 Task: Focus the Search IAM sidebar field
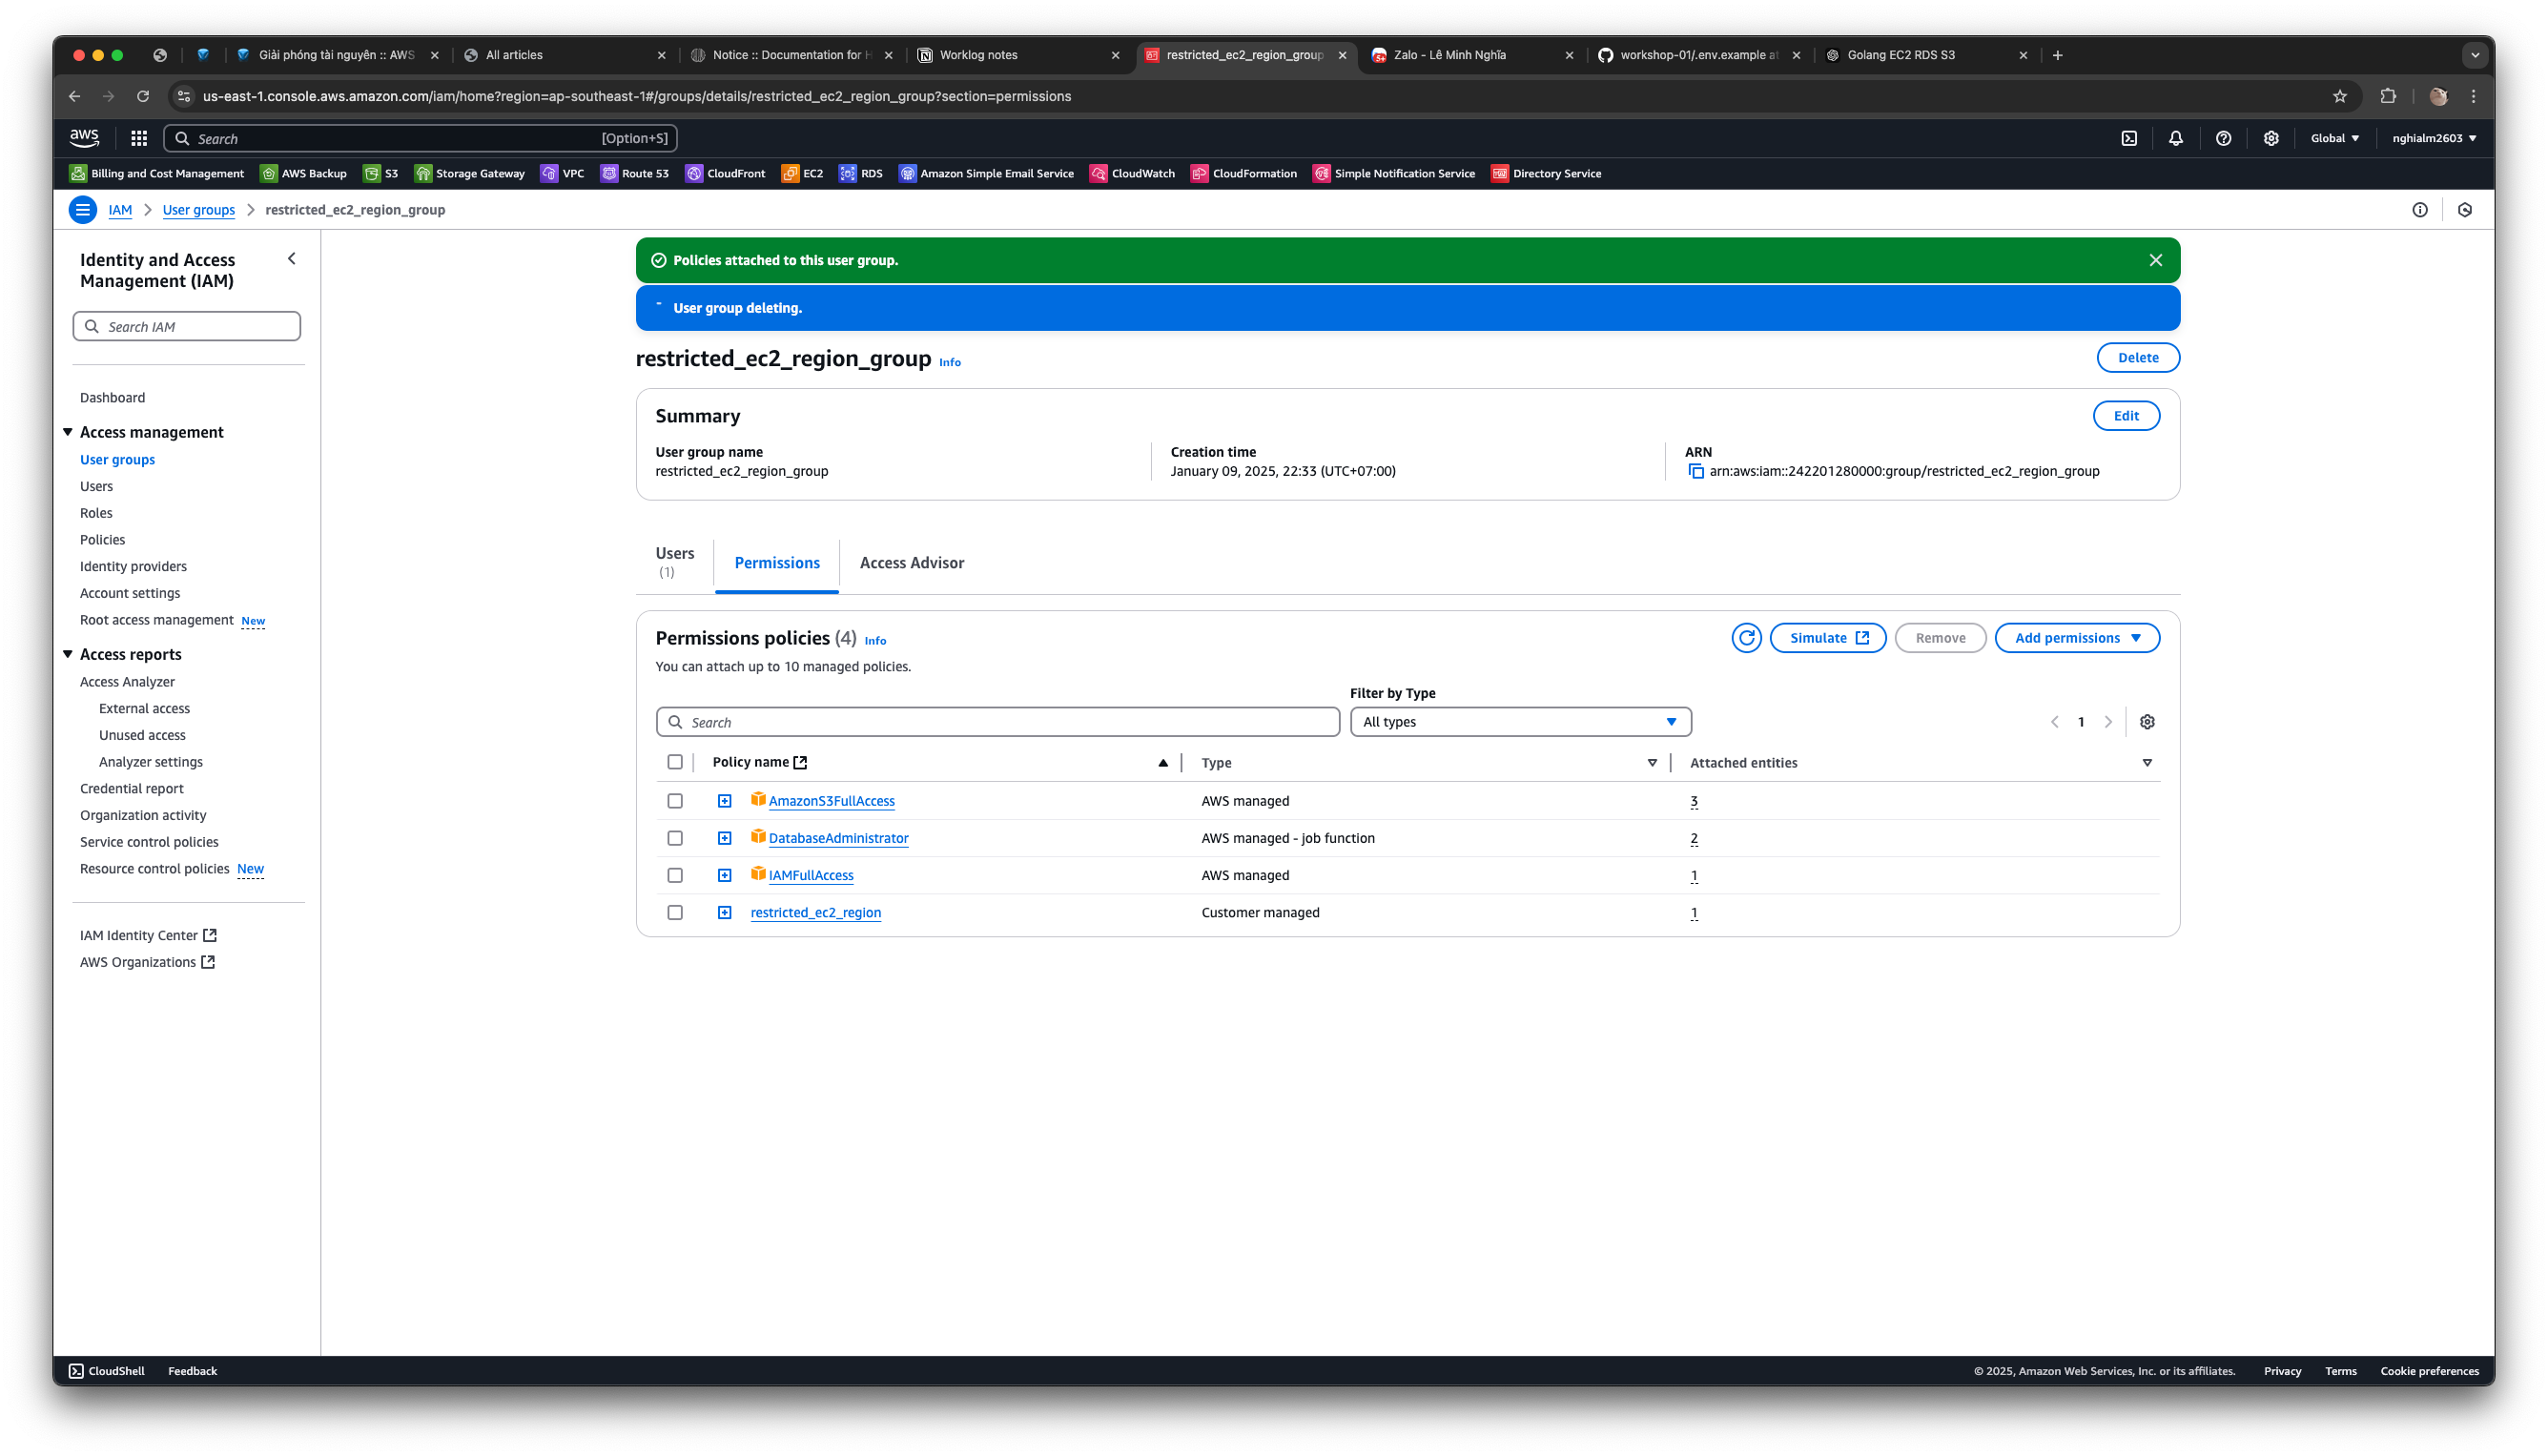click(x=187, y=326)
